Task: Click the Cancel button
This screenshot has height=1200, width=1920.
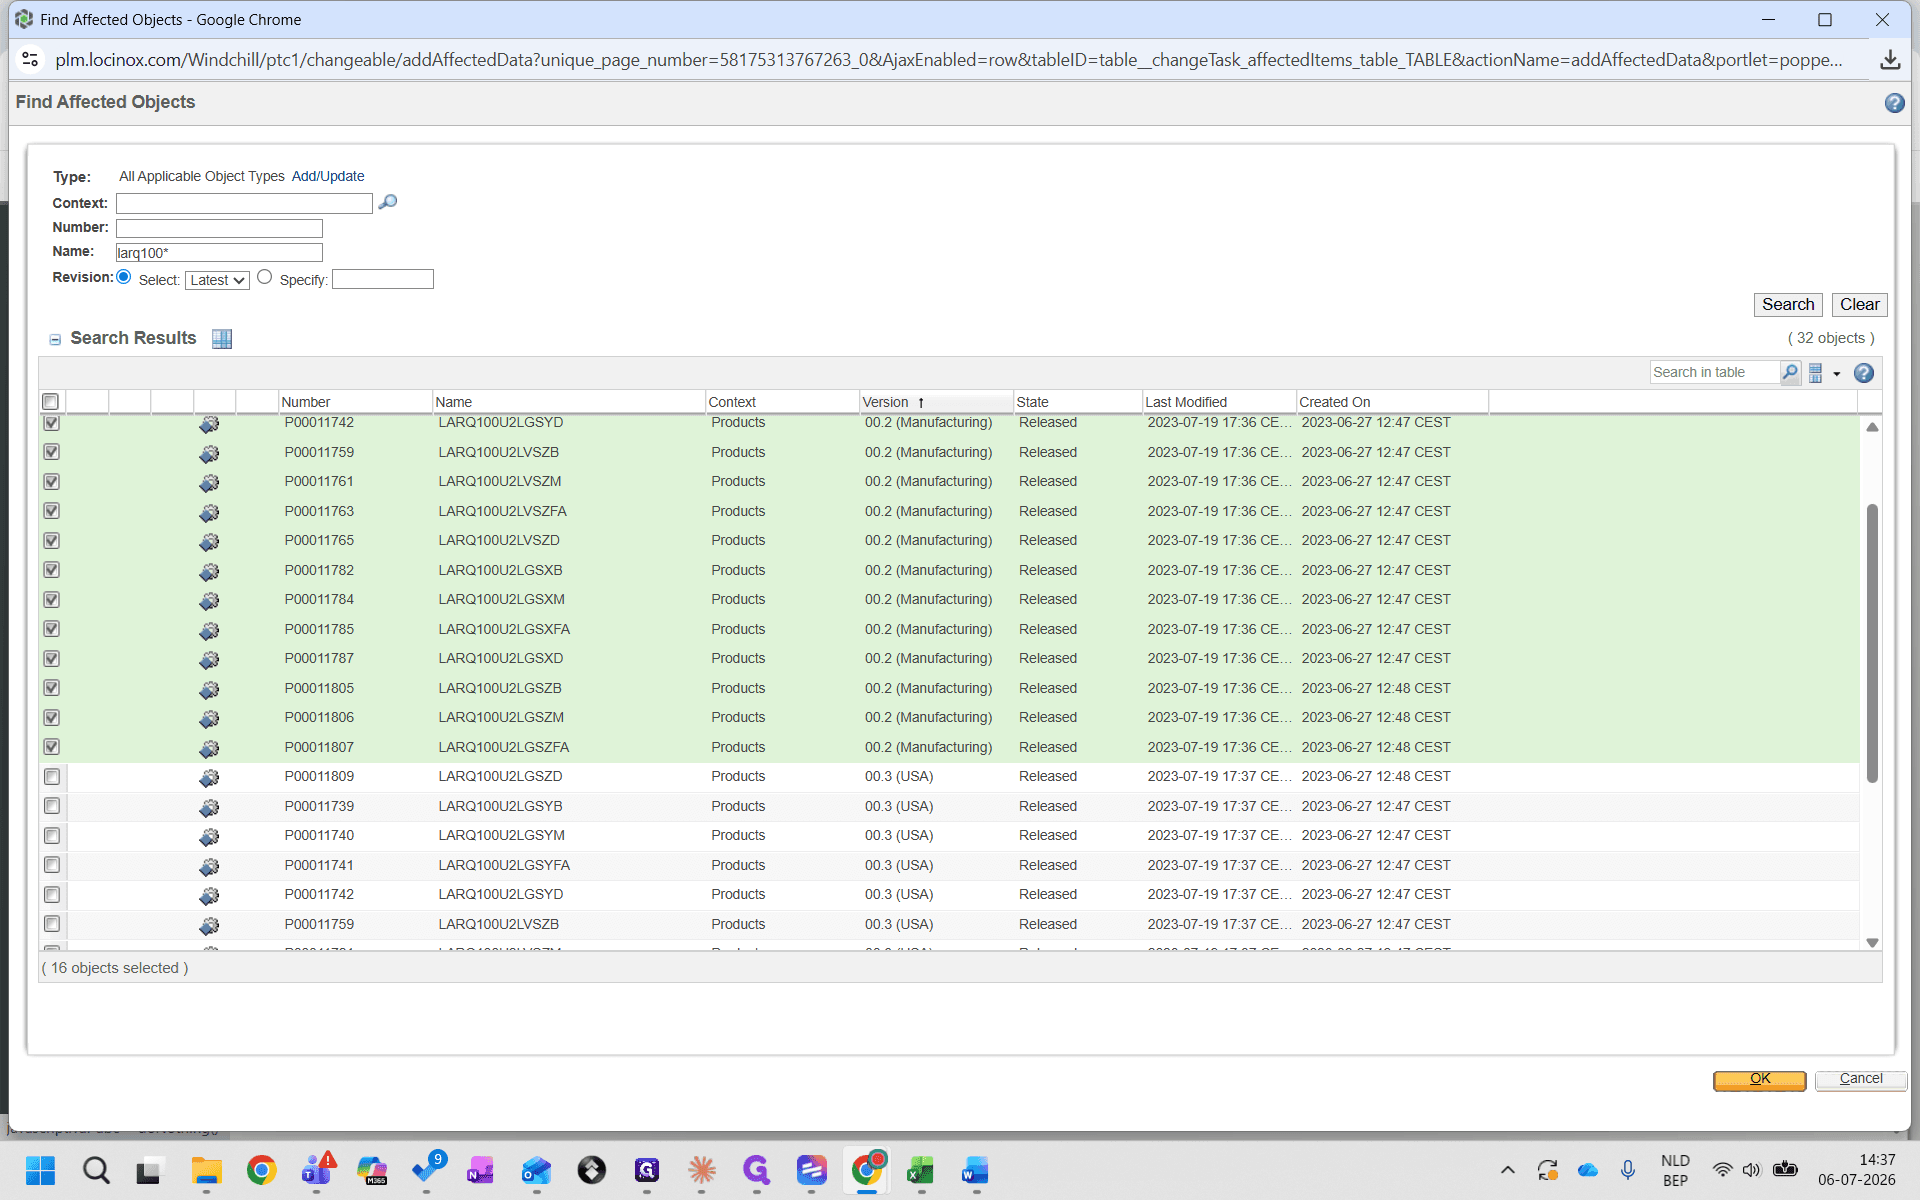Action: pos(1861,1080)
